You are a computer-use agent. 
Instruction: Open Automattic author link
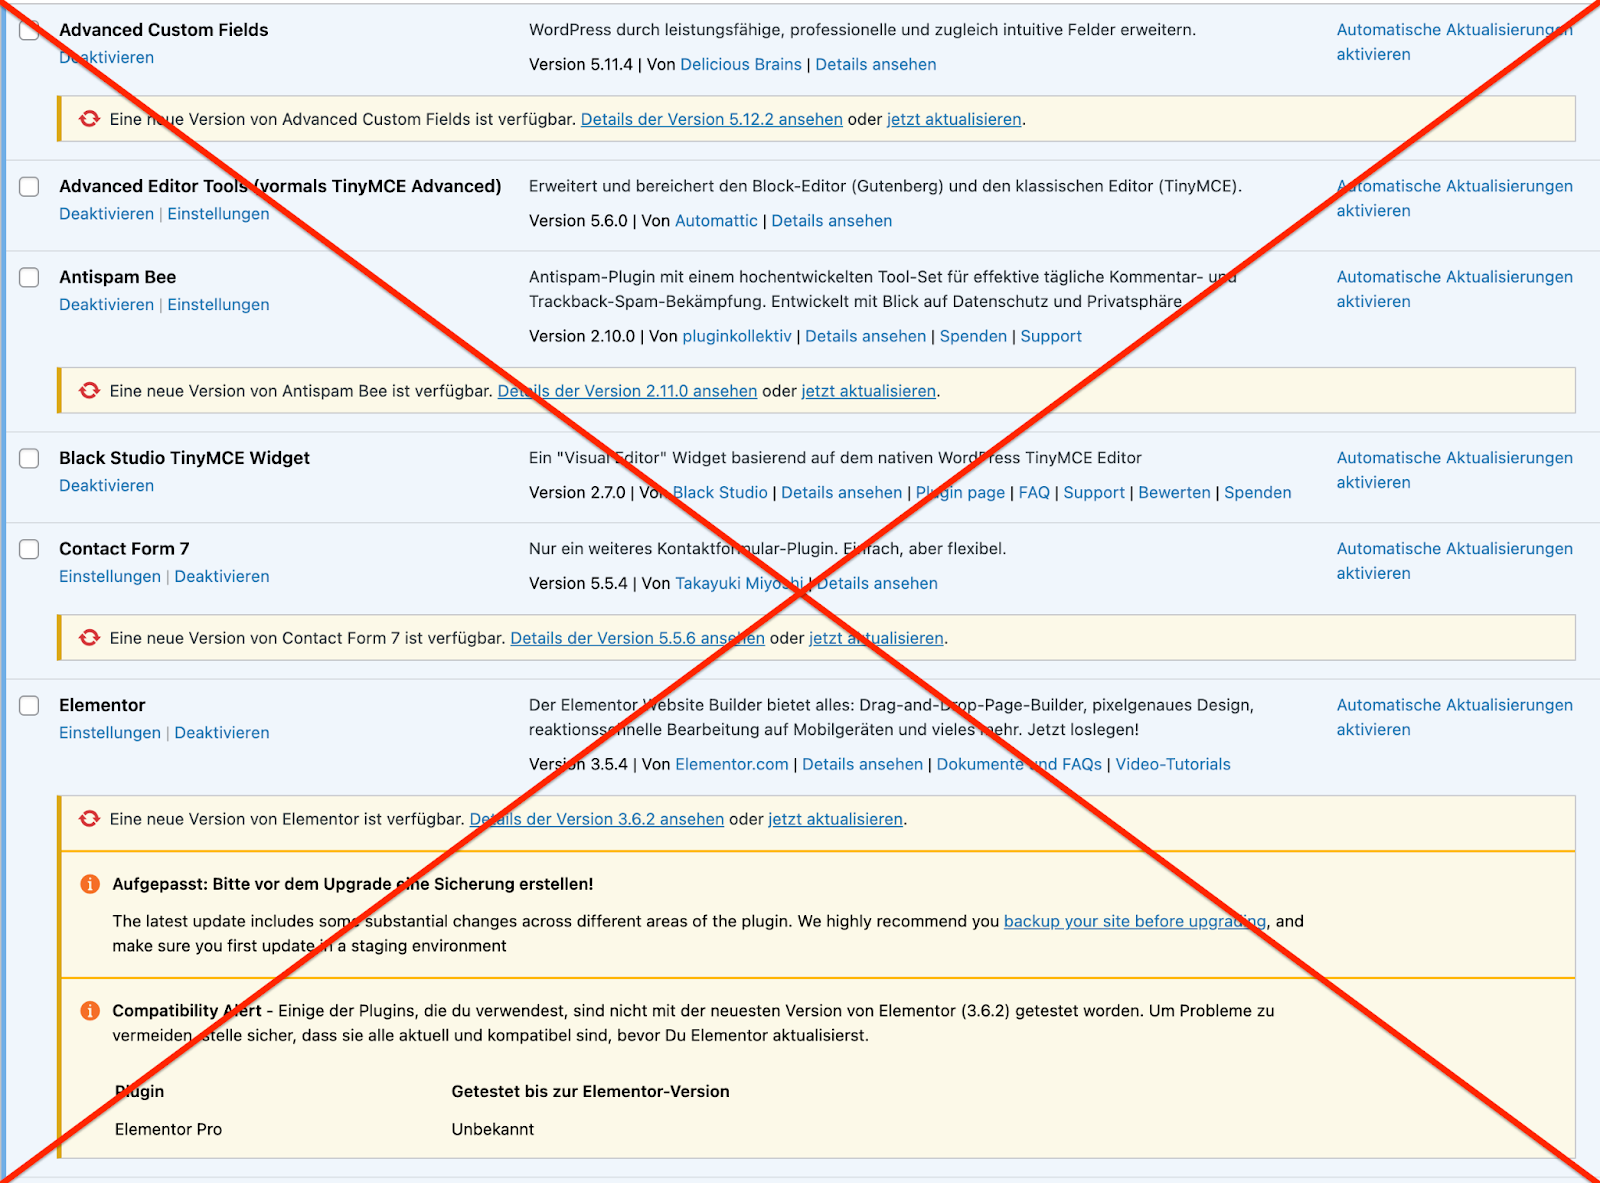(x=716, y=221)
